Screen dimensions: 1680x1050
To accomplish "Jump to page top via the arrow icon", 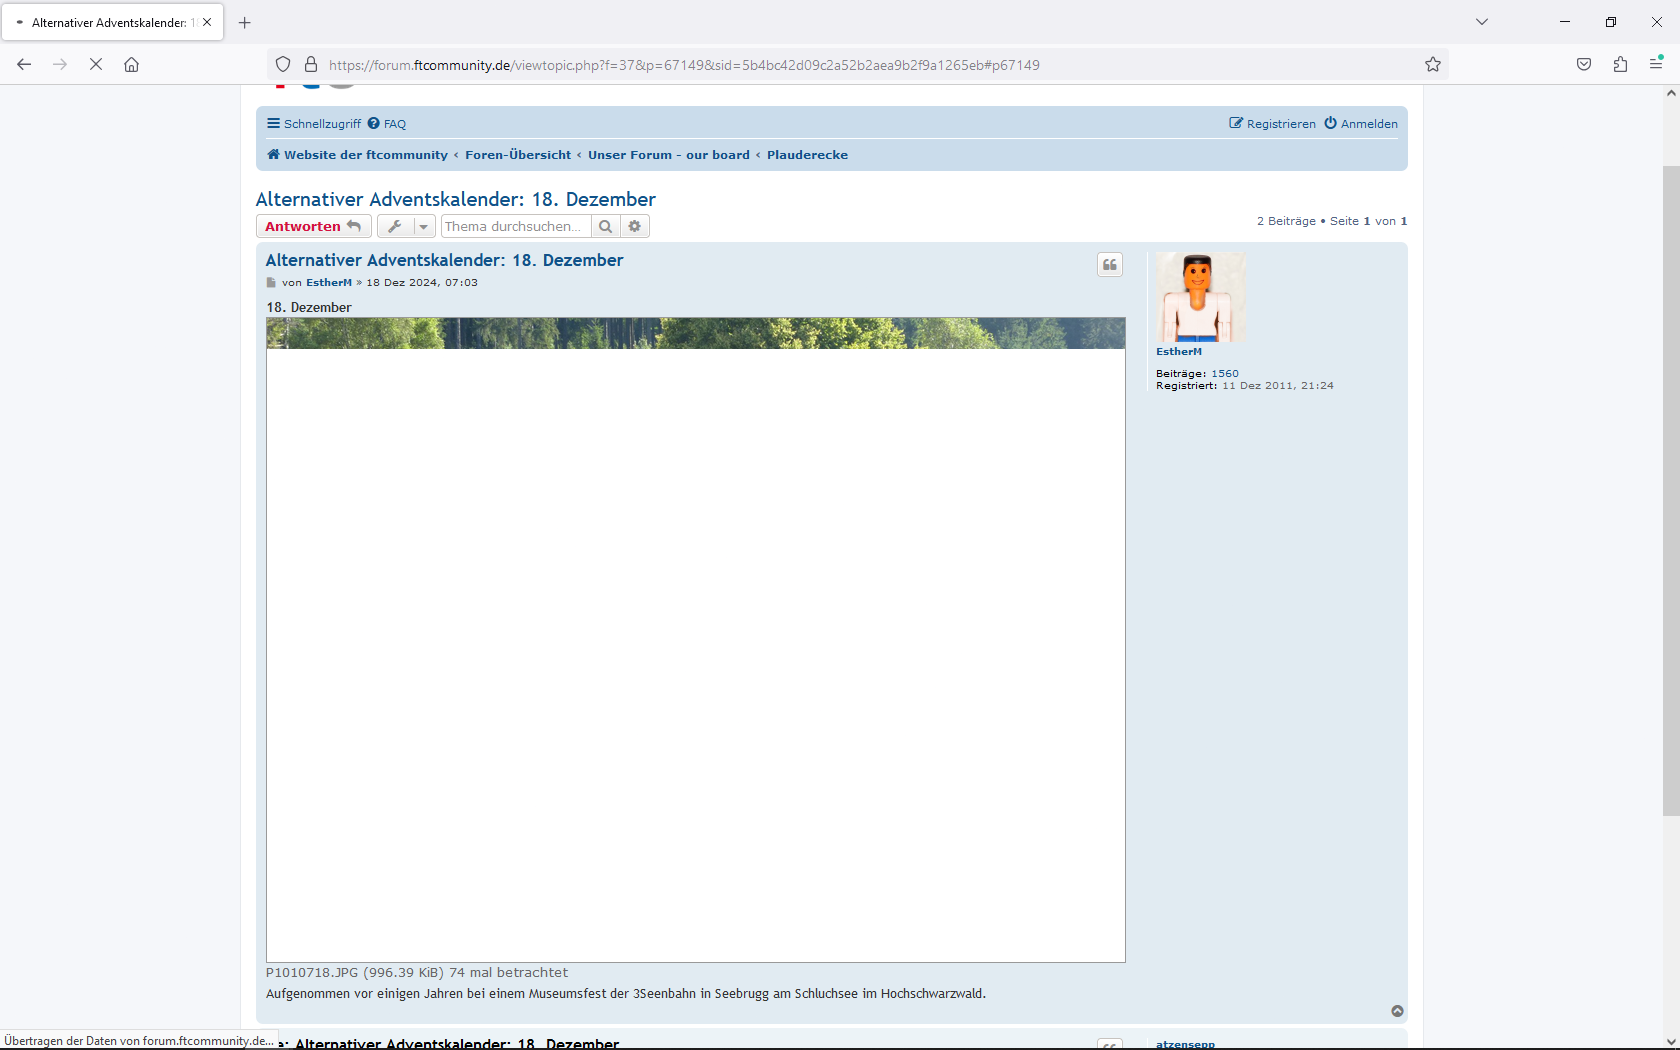I will tap(1397, 1011).
